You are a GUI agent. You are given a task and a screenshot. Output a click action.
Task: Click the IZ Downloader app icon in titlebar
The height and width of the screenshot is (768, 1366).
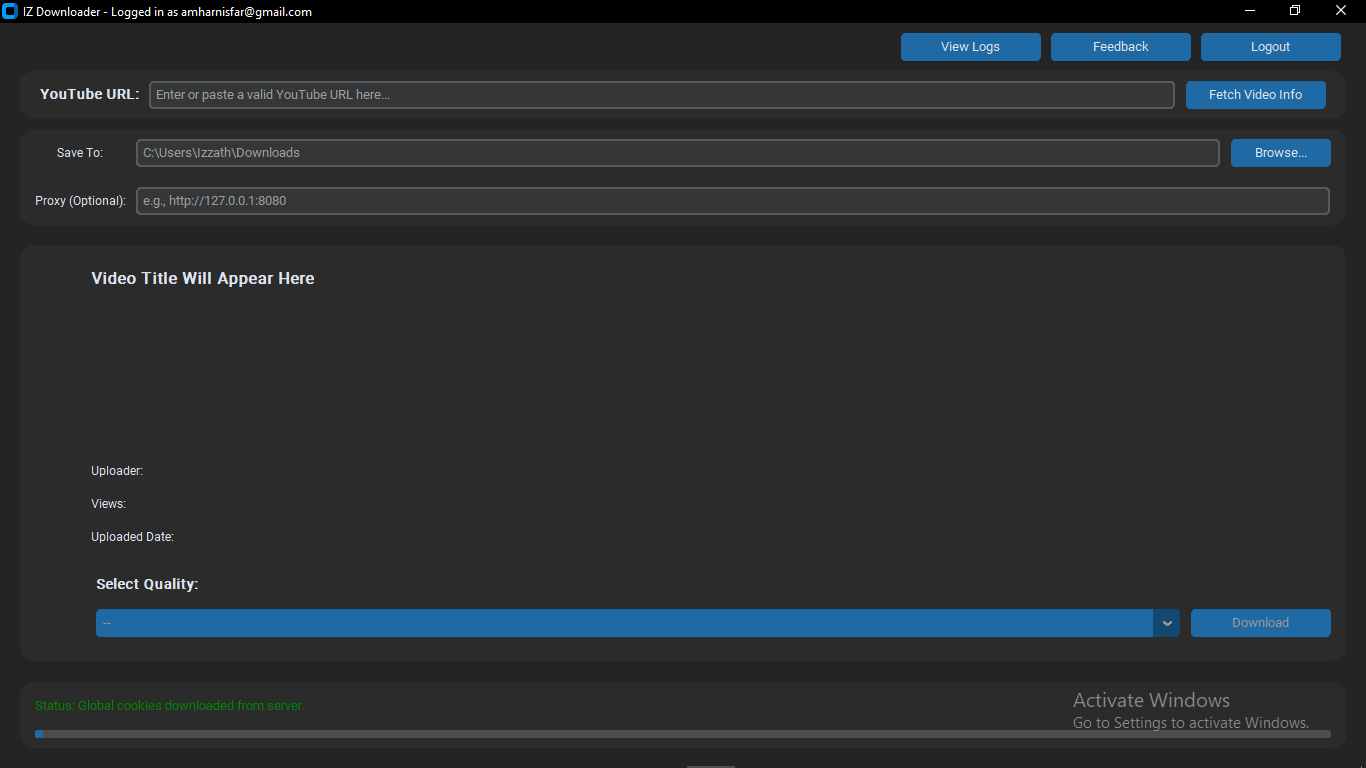point(10,11)
